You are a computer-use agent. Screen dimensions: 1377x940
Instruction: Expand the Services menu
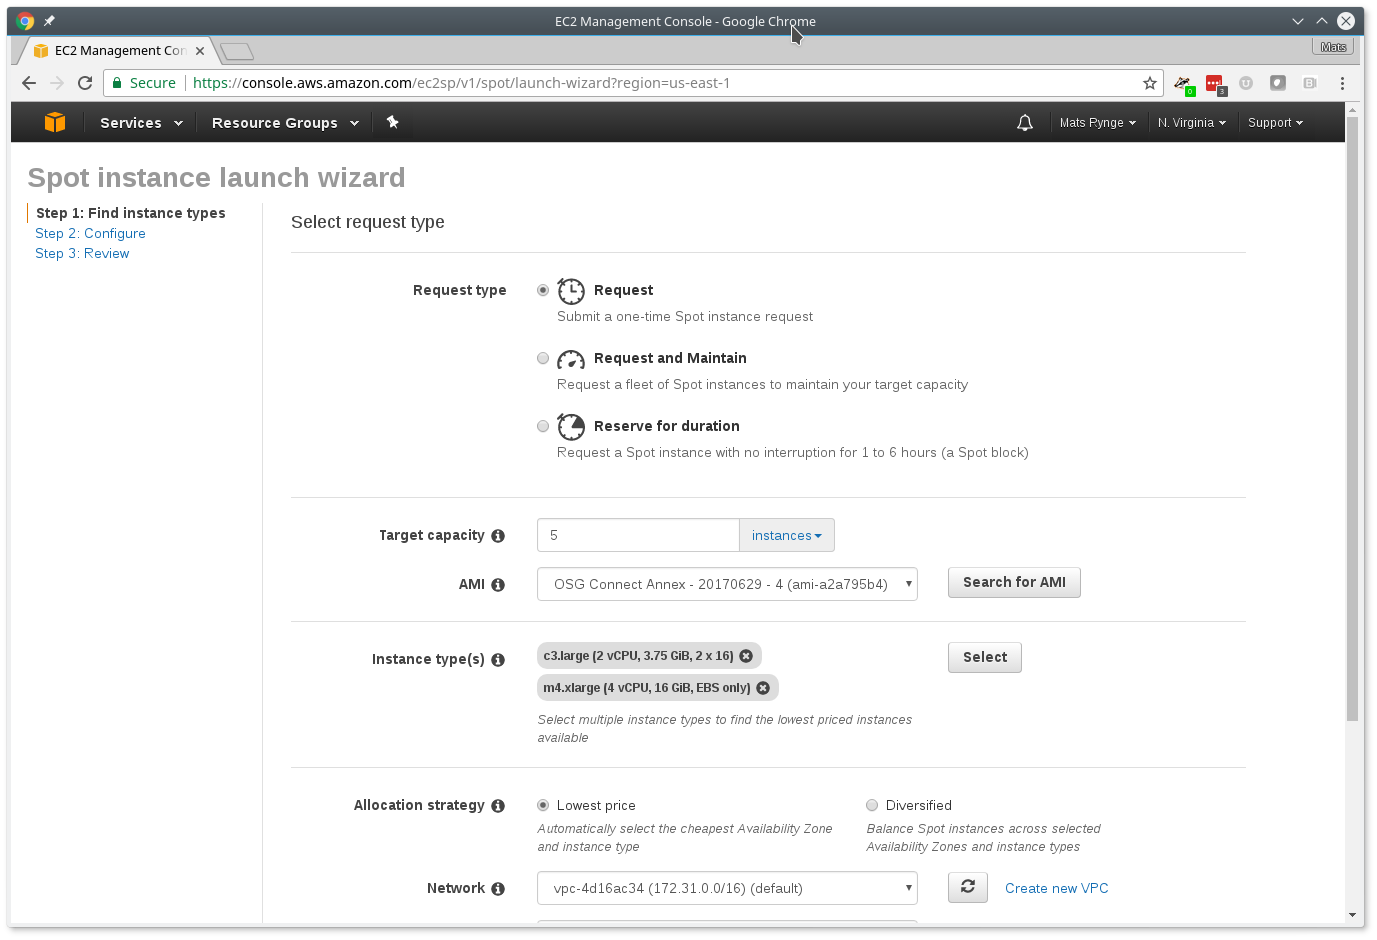[141, 123]
